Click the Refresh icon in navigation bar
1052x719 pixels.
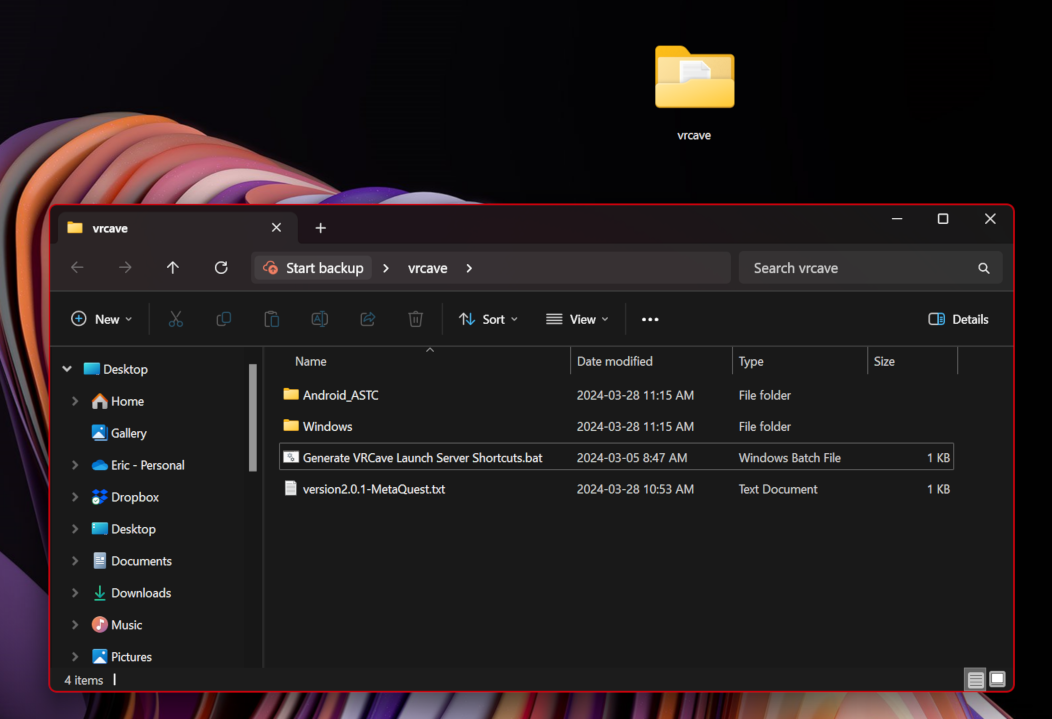point(221,268)
